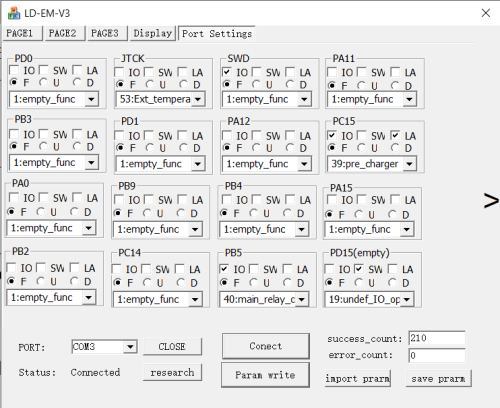Open the SWD function dropdown
Screen dimensions: 500x408
pos(304,99)
